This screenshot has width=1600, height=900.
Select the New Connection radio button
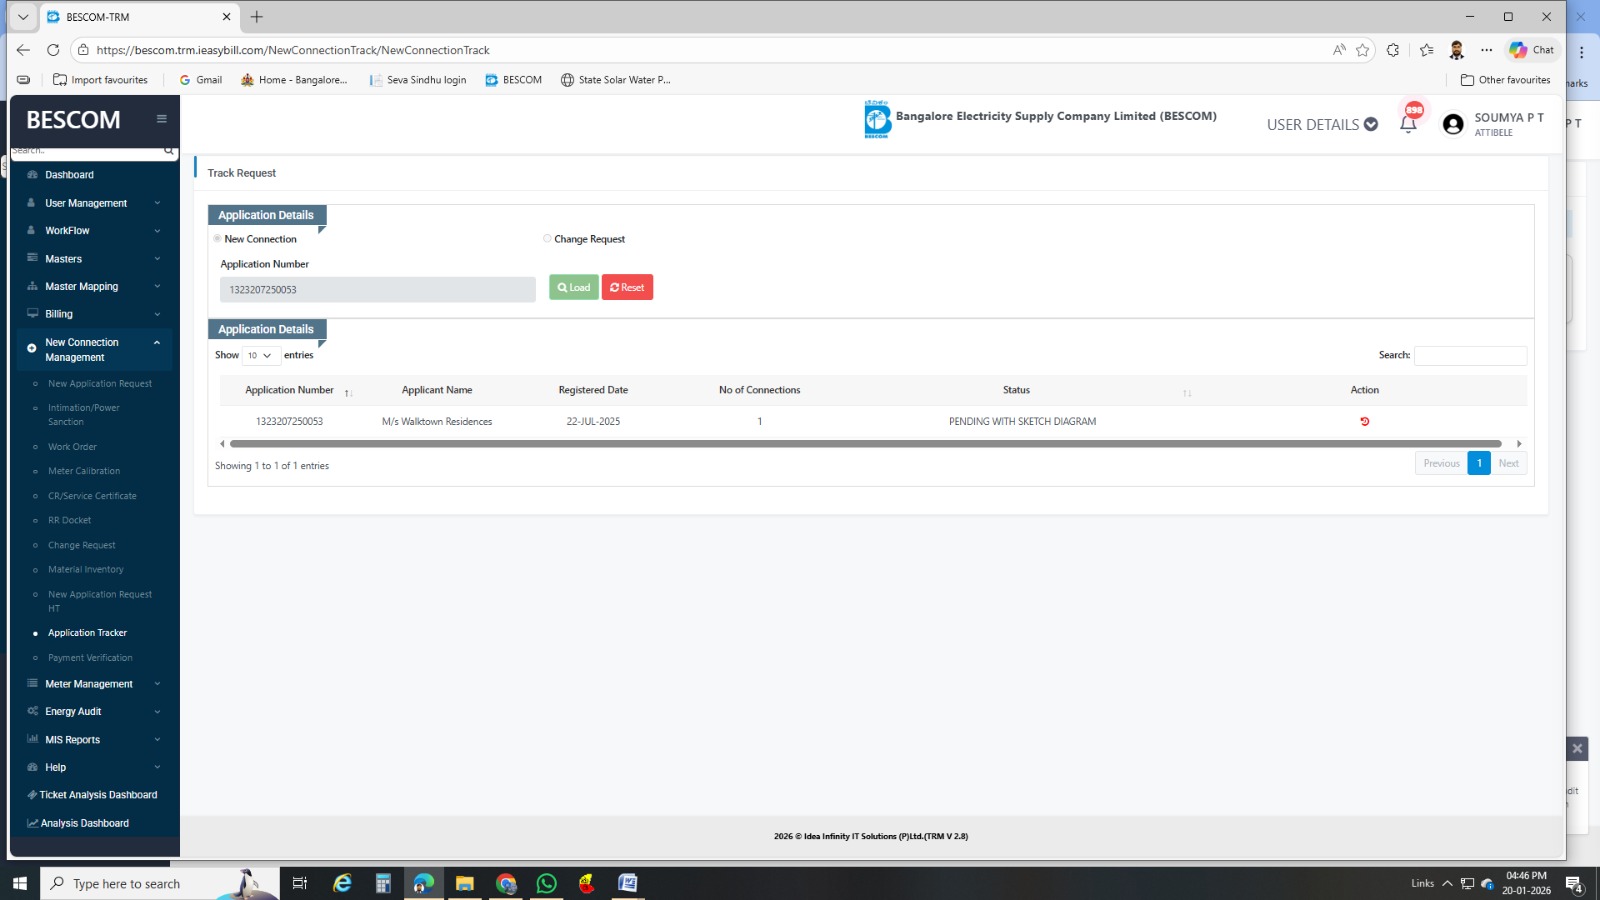[x=217, y=239]
